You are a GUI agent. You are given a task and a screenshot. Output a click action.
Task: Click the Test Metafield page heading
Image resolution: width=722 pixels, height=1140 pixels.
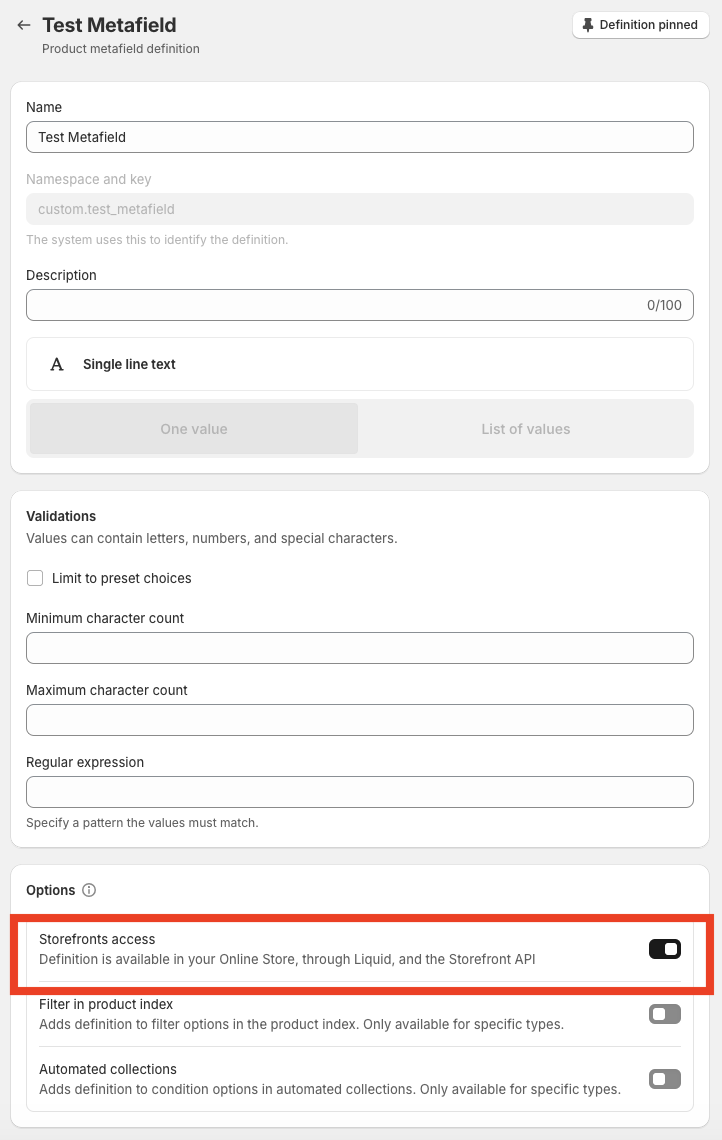point(109,25)
